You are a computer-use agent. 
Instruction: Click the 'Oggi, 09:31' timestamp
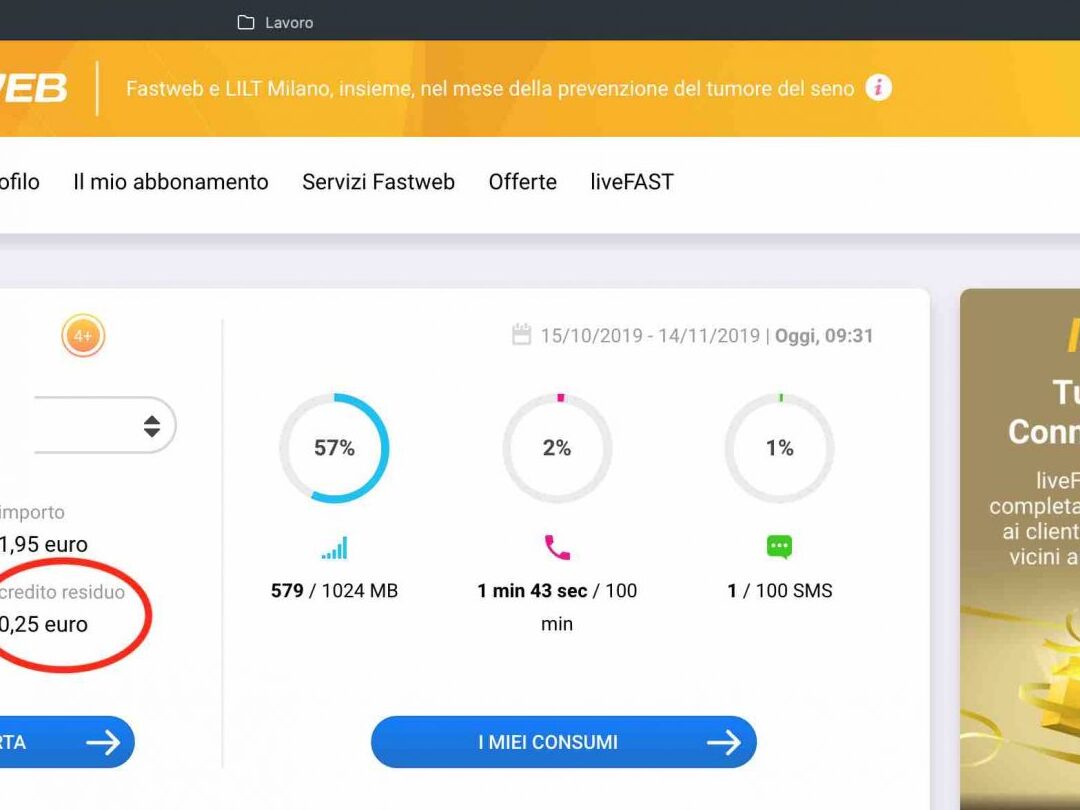click(824, 335)
